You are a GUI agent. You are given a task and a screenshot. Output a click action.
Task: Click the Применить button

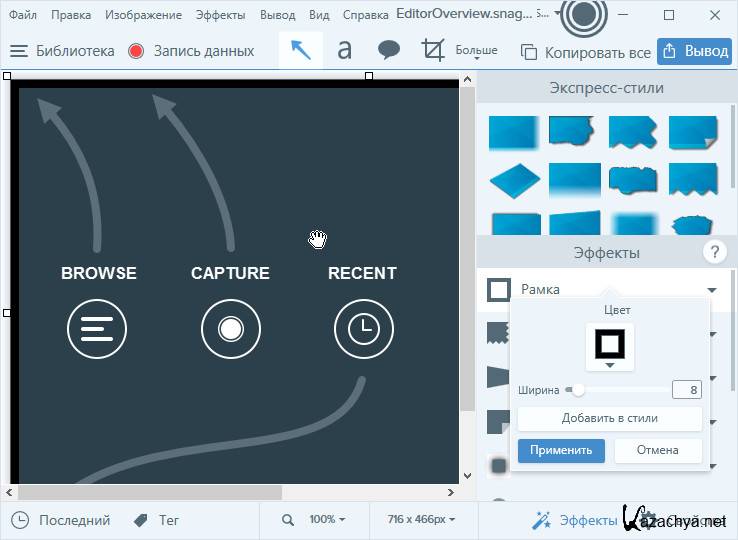click(x=561, y=450)
